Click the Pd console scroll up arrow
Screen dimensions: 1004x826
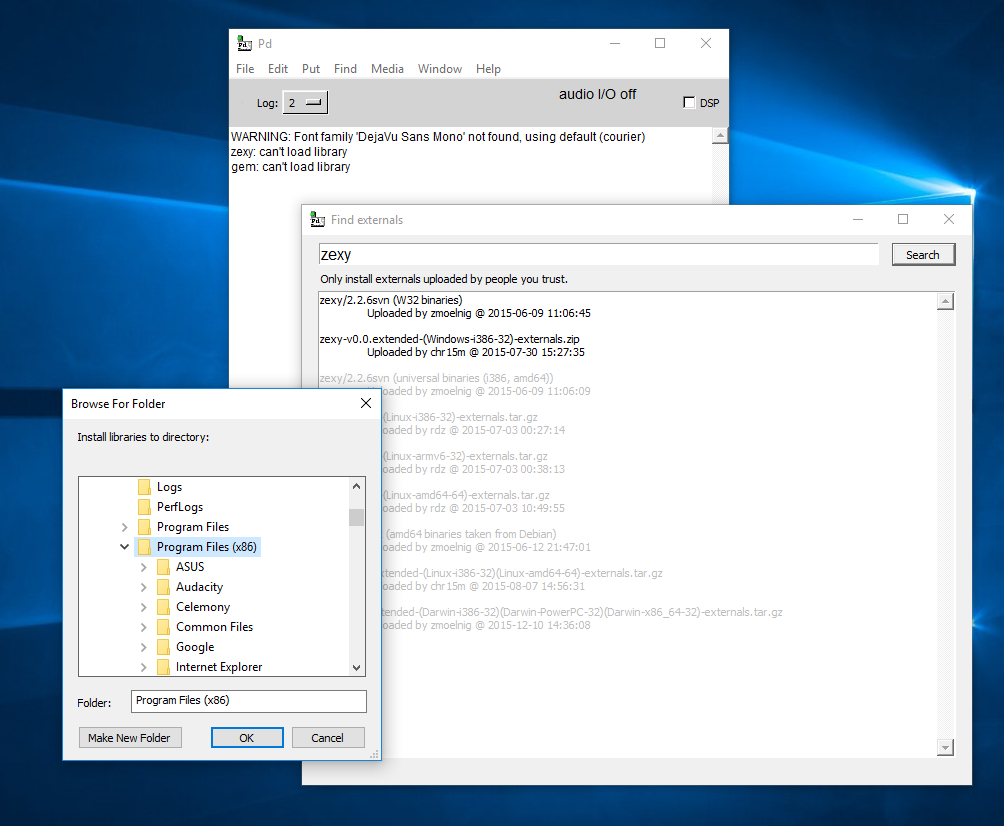[x=720, y=136]
